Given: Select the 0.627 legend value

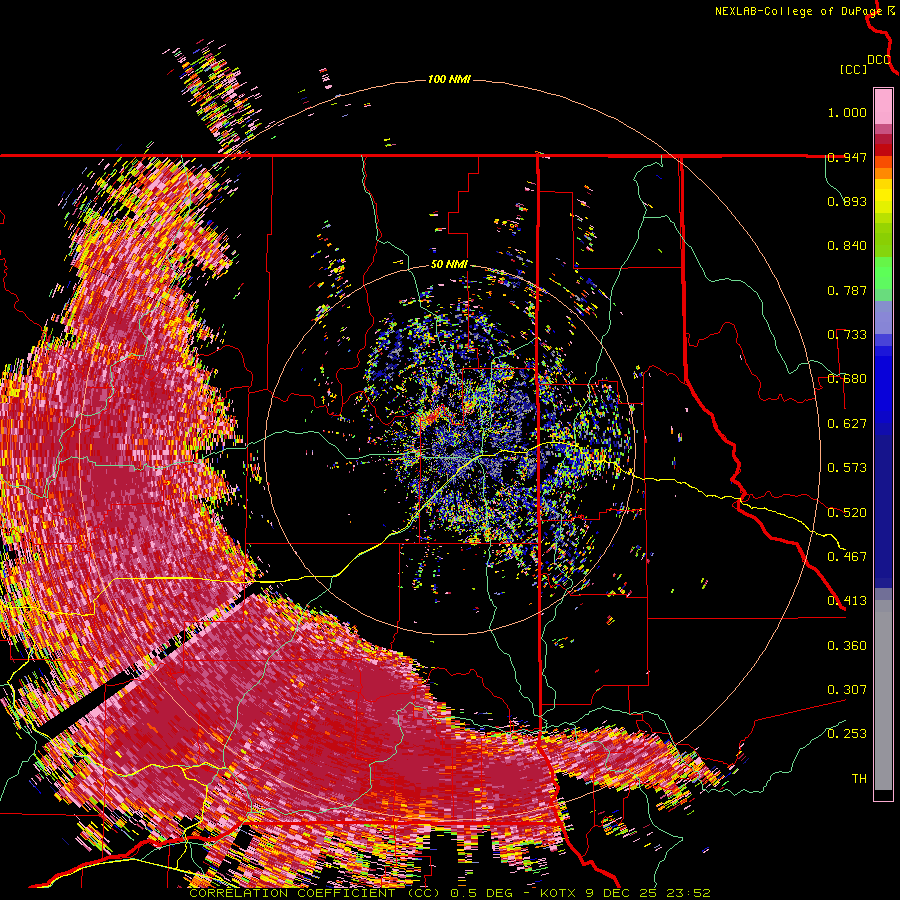Looking at the screenshot, I should point(847,424).
